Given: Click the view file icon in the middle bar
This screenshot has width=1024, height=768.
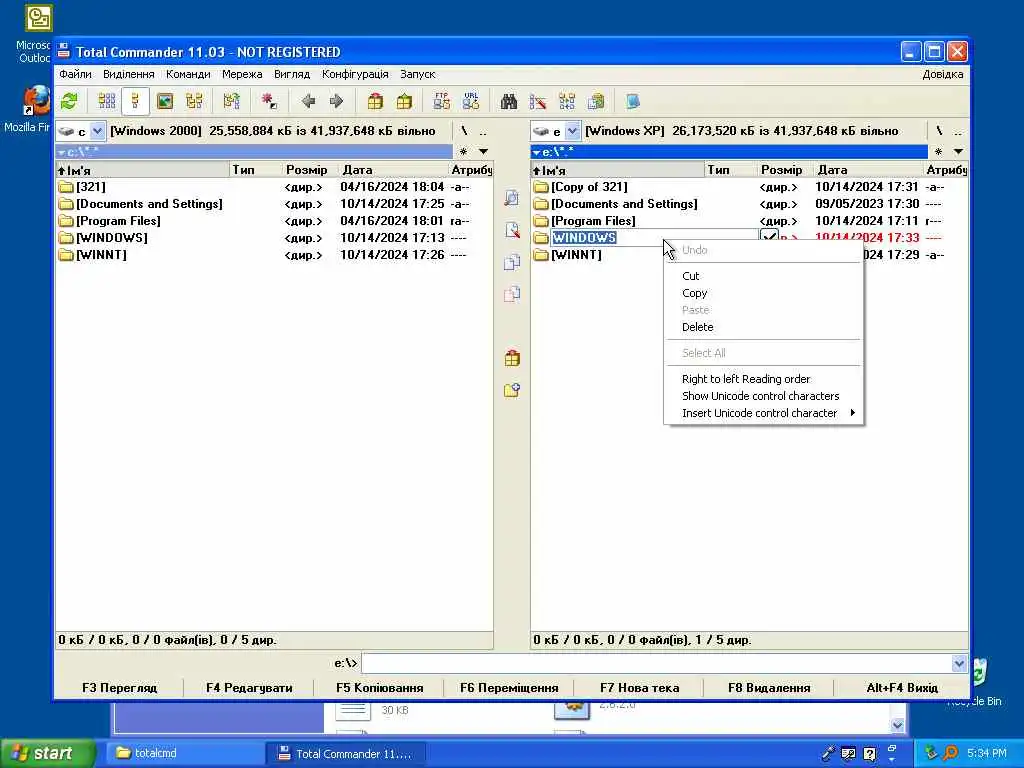Looking at the screenshot, I should click(x=512, y=198).
